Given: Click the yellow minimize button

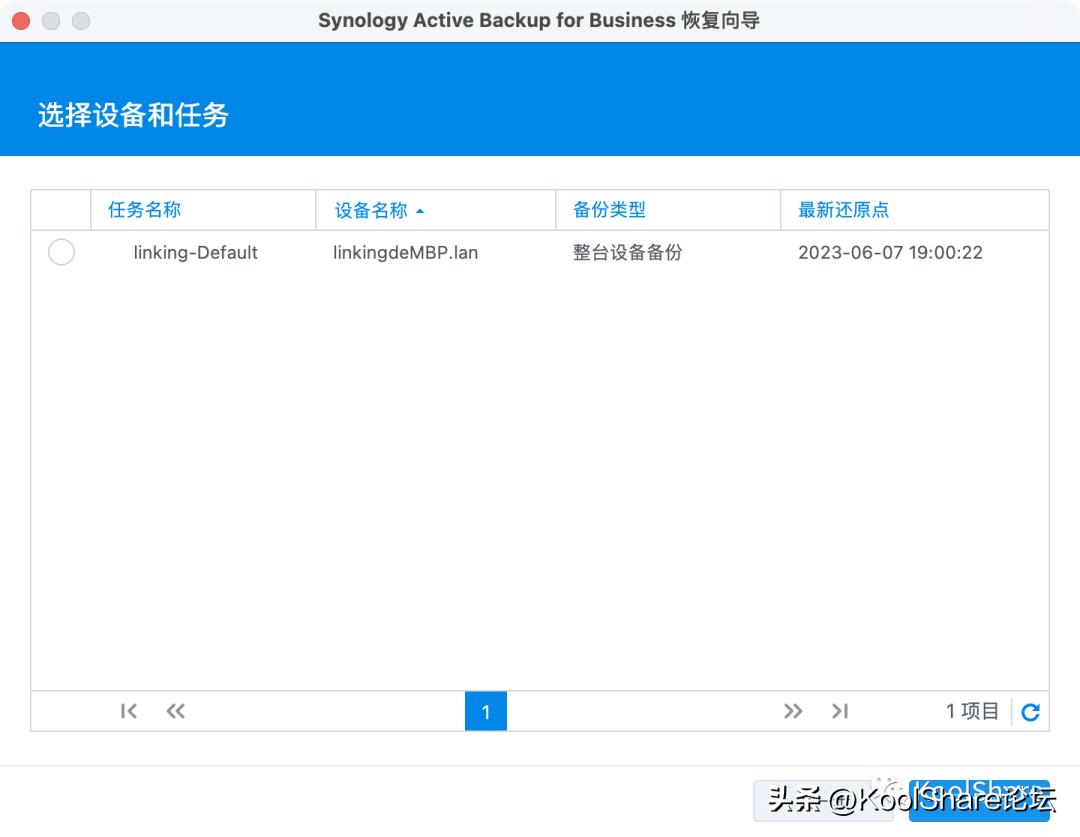Looking at the screenshot, I should click(x=50, y=19).
